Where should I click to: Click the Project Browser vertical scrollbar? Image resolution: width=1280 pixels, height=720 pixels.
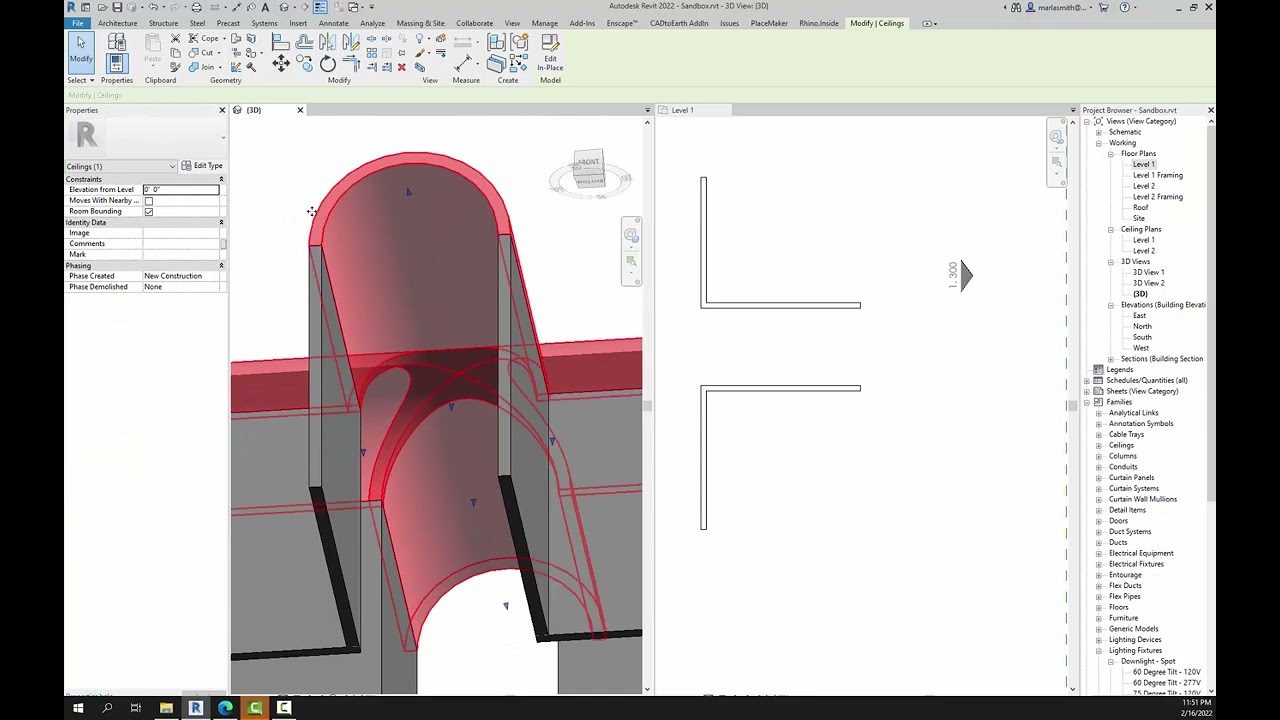pyautogui.click(x=1212, y=314)
